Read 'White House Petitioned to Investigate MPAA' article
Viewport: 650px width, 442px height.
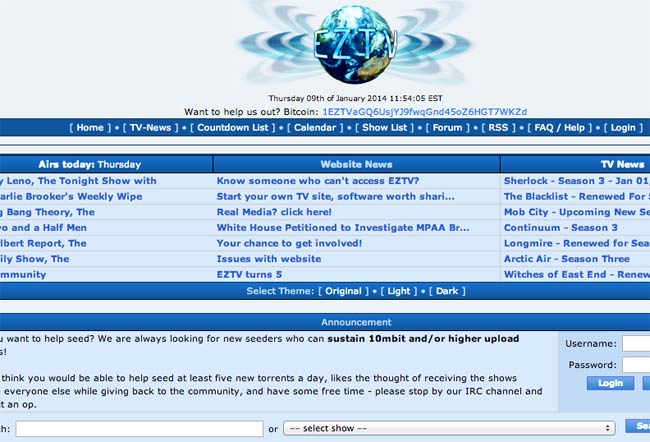click(x=342, y=227)
